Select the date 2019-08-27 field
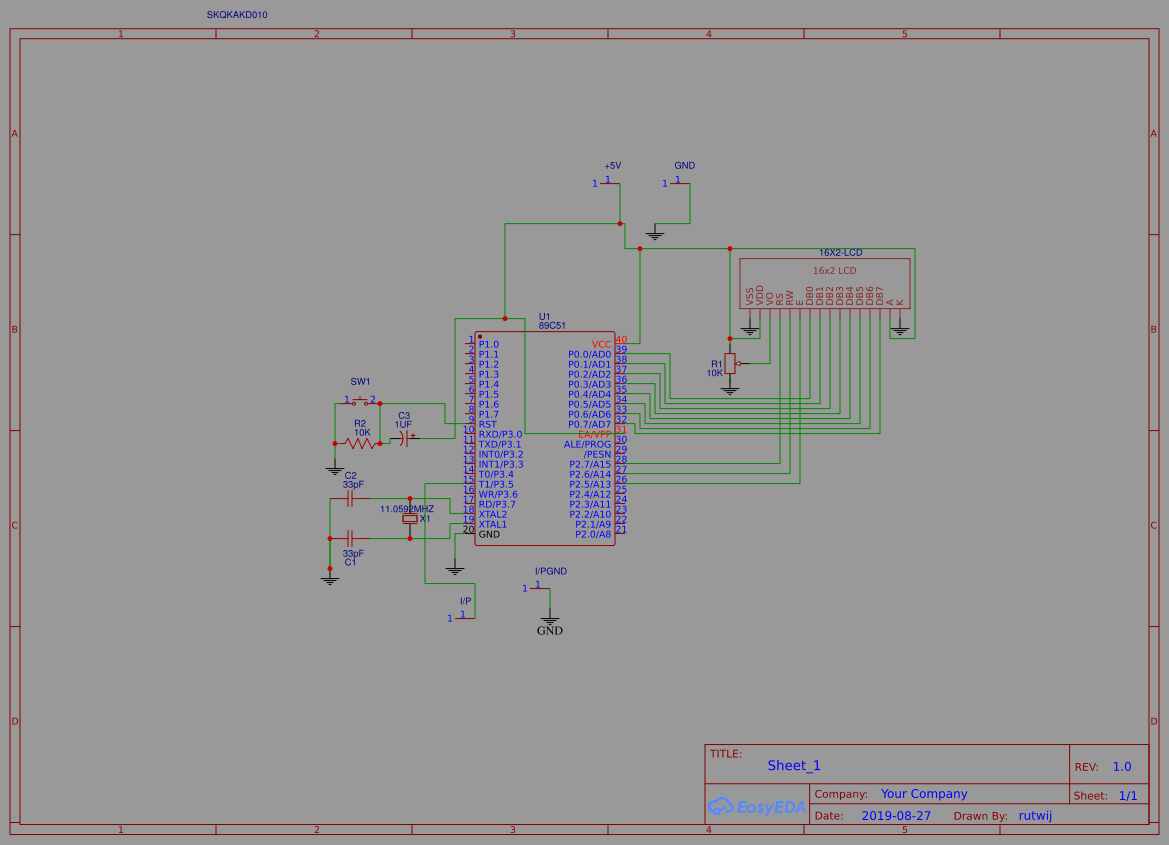Viewport: 1169px width, 845px height. point(896,816)
